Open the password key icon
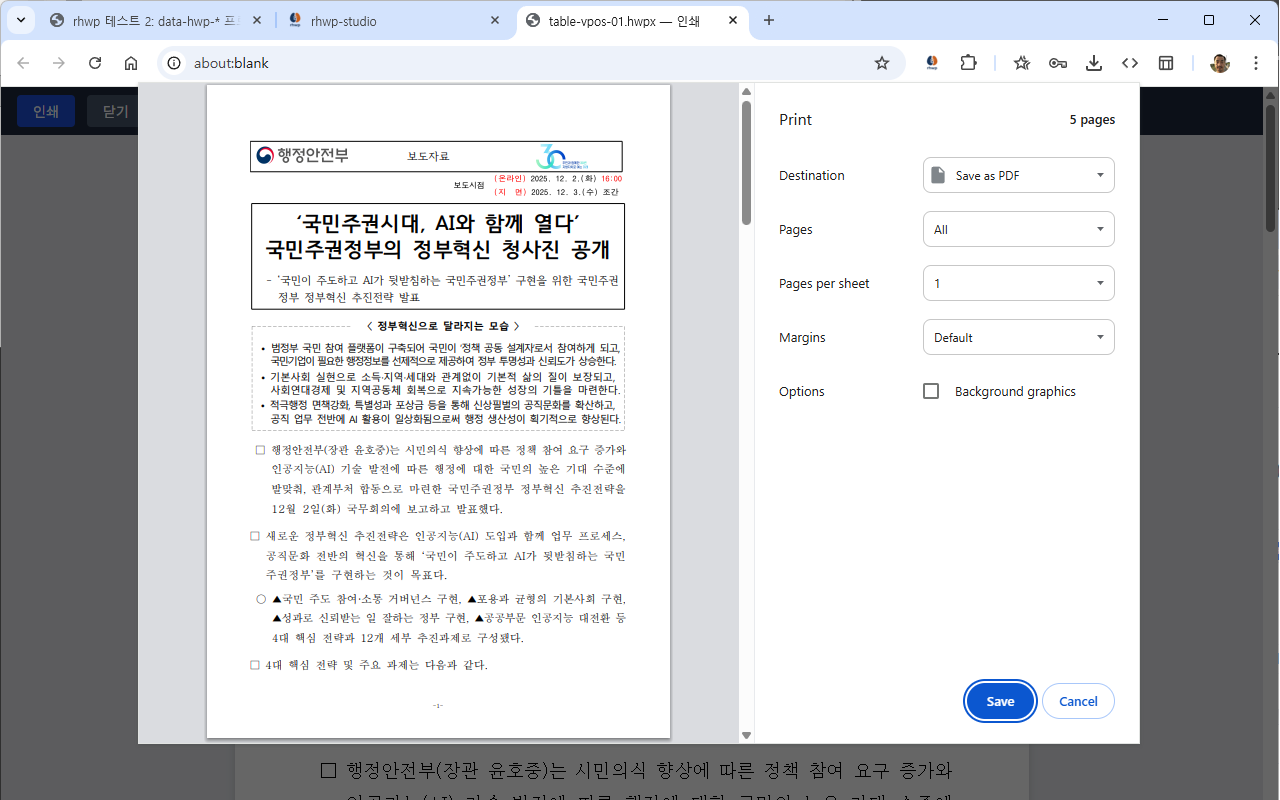 pyautogui.click(x=1058, y=63)
